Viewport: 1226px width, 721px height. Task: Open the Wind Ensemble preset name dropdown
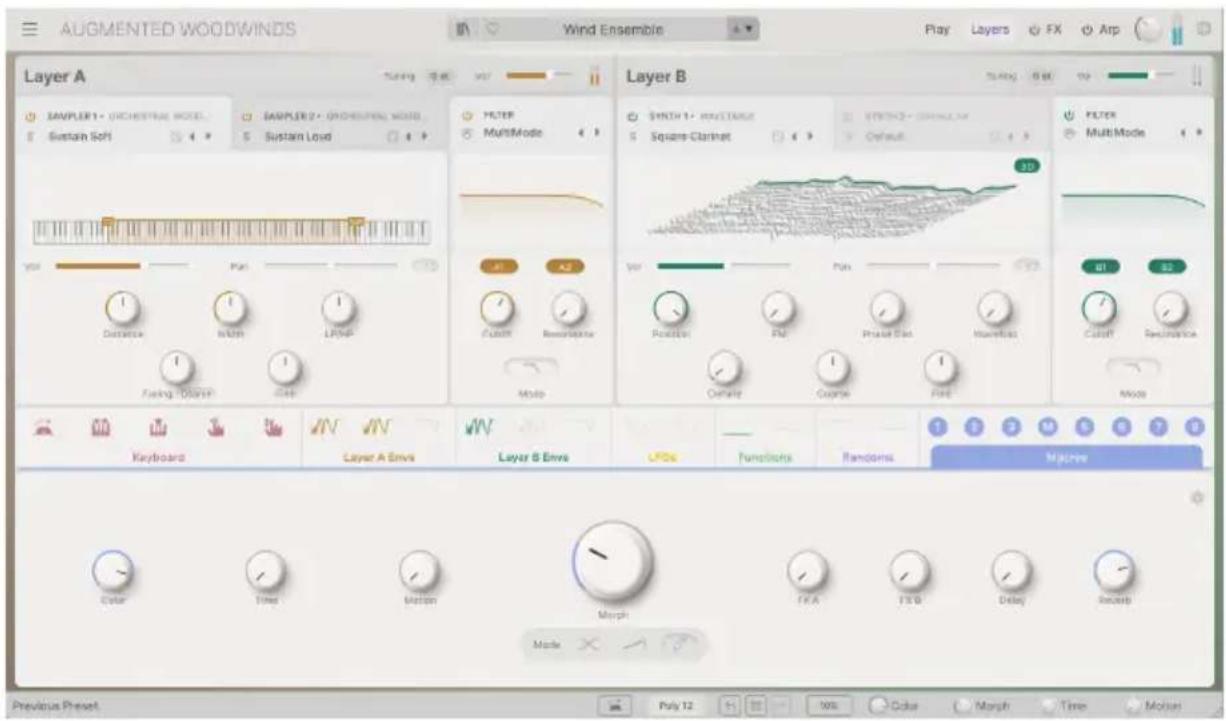[612, 30]
